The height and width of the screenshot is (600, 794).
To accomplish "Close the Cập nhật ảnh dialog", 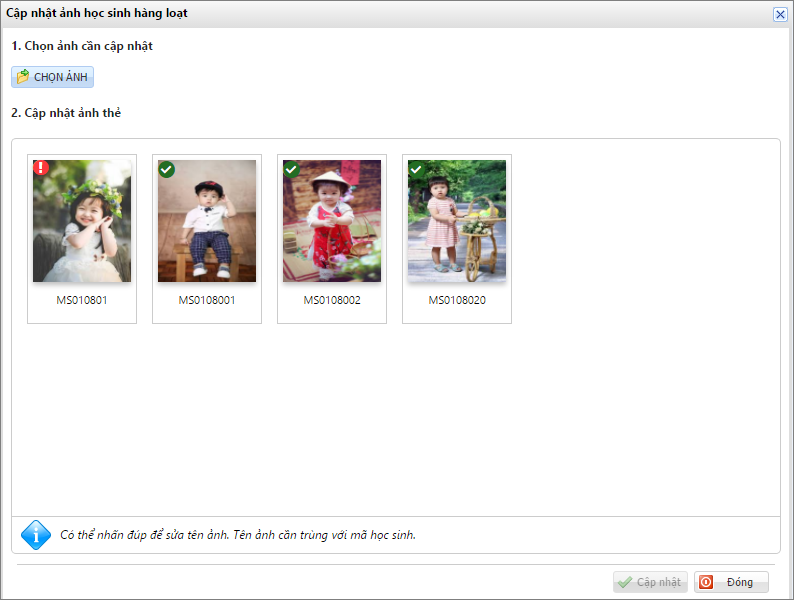I will point(780,14).
